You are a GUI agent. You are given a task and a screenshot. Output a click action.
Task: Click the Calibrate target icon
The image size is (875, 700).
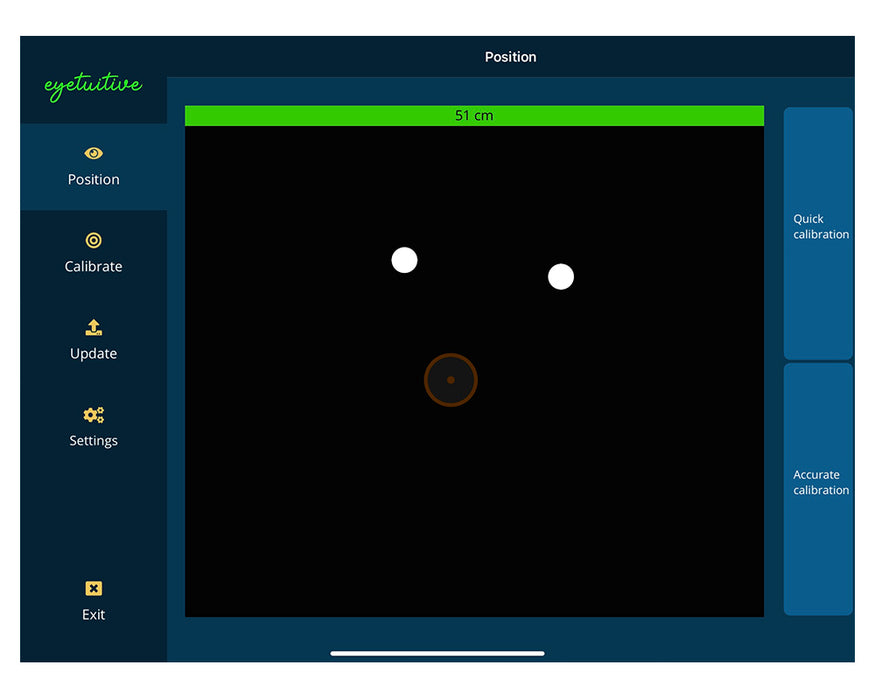(x=93, y=240)
